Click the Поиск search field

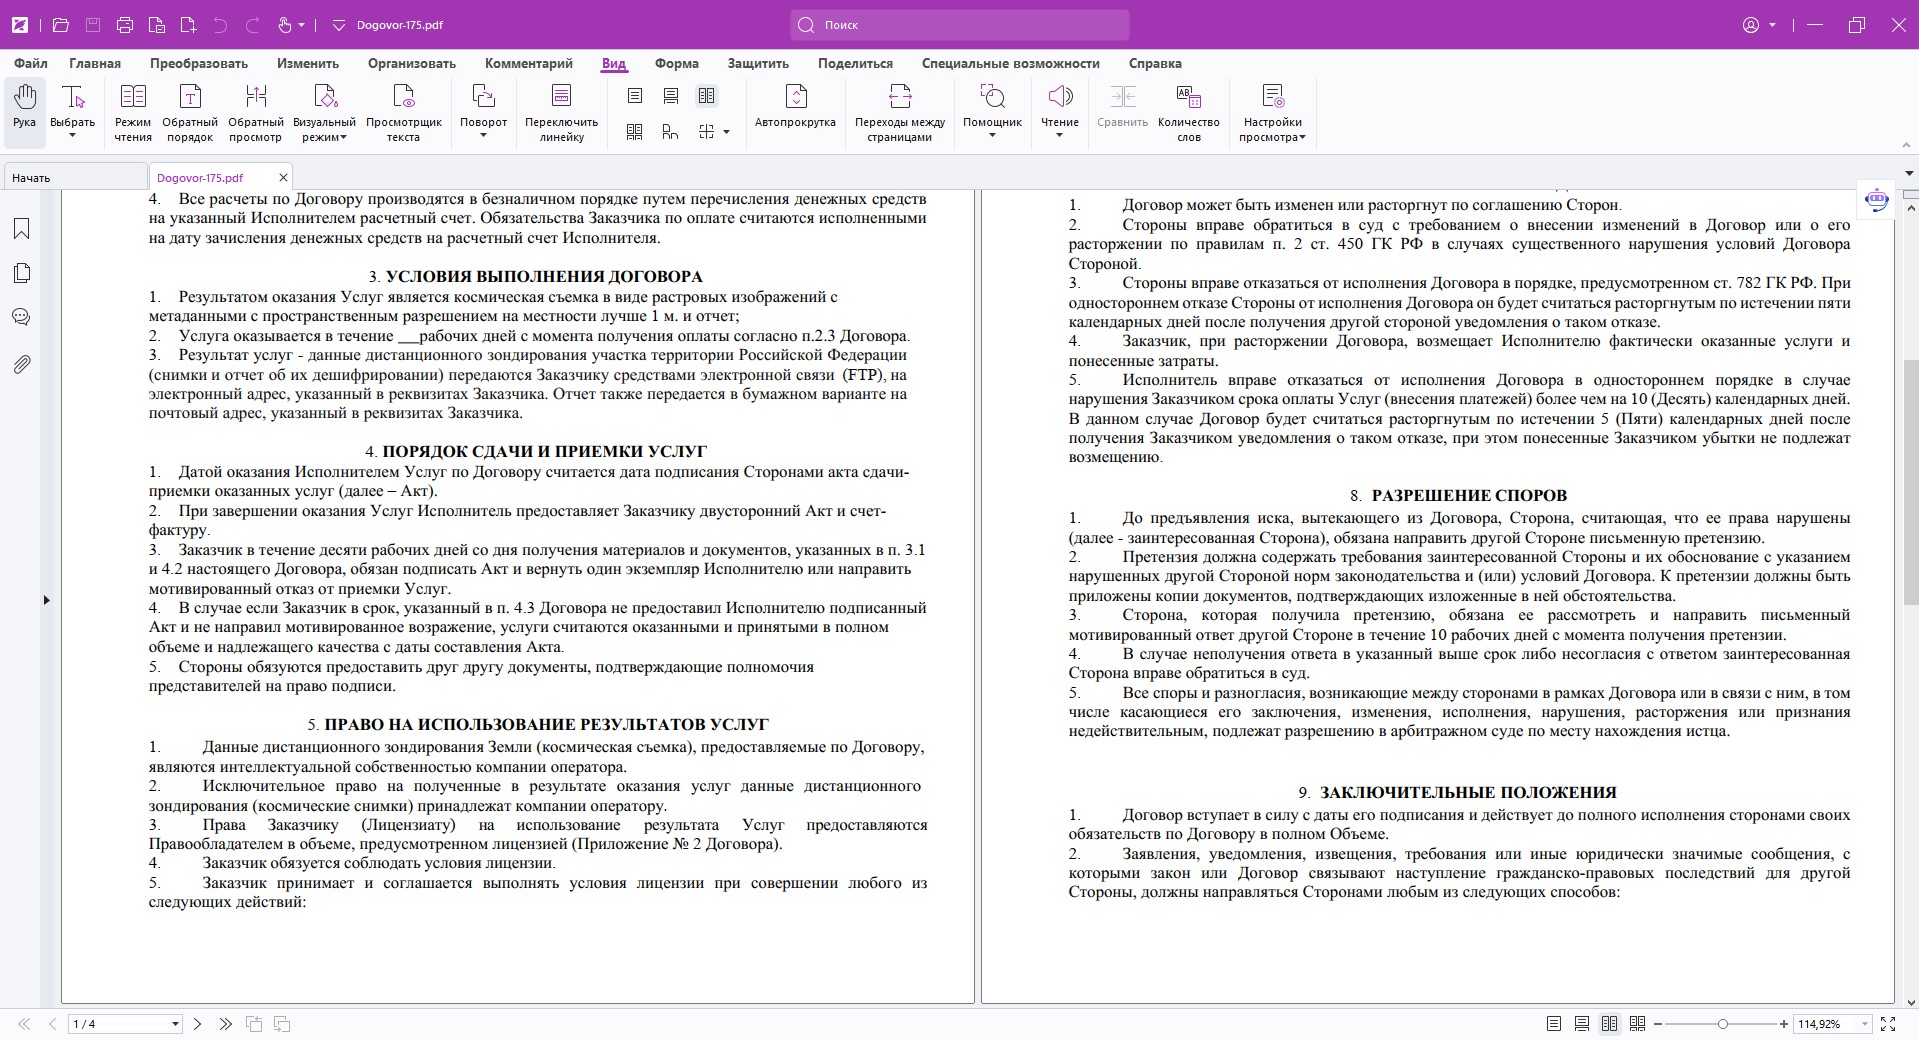[x=960, y=25]
